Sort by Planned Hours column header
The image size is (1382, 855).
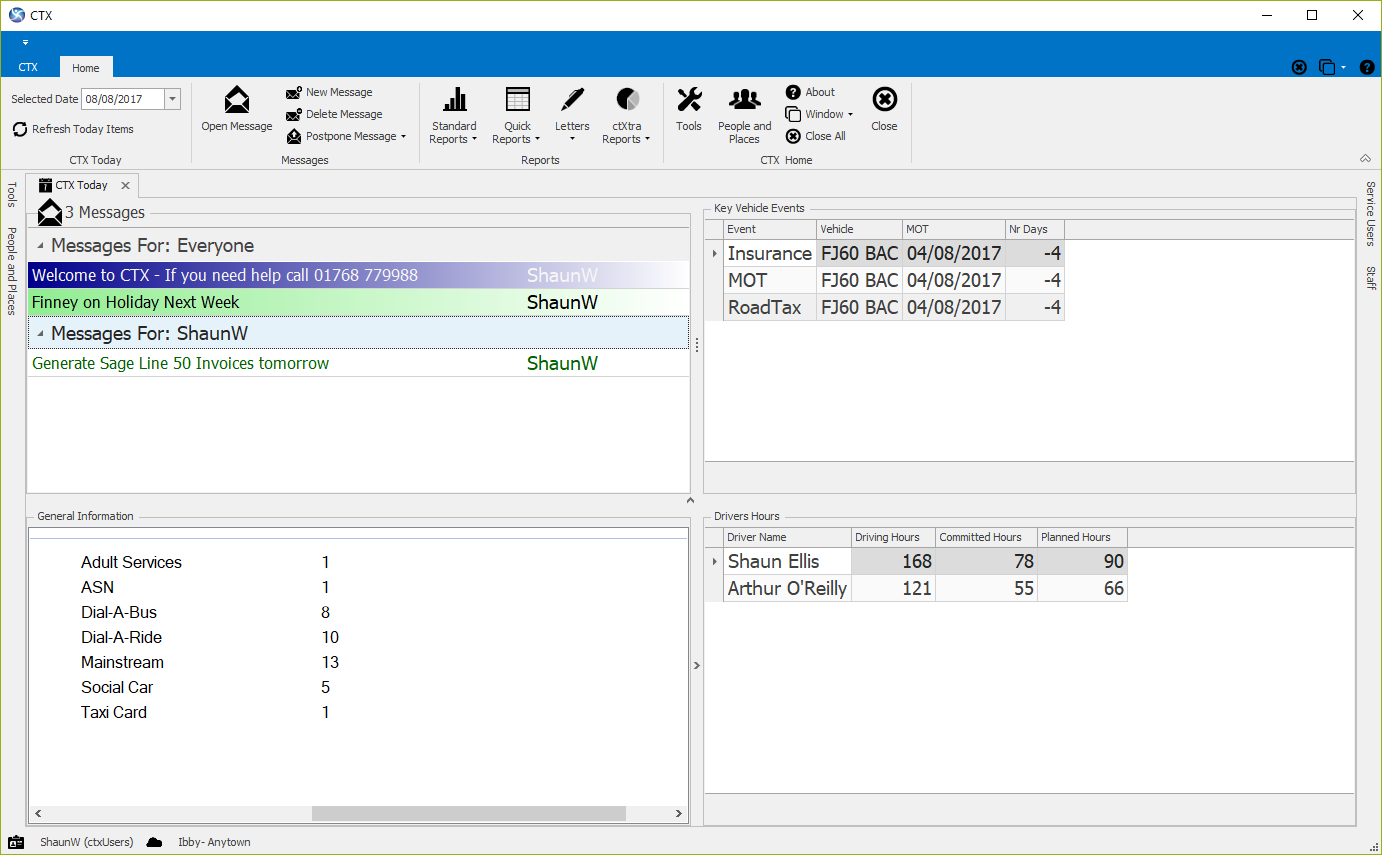pos(1082,537)
